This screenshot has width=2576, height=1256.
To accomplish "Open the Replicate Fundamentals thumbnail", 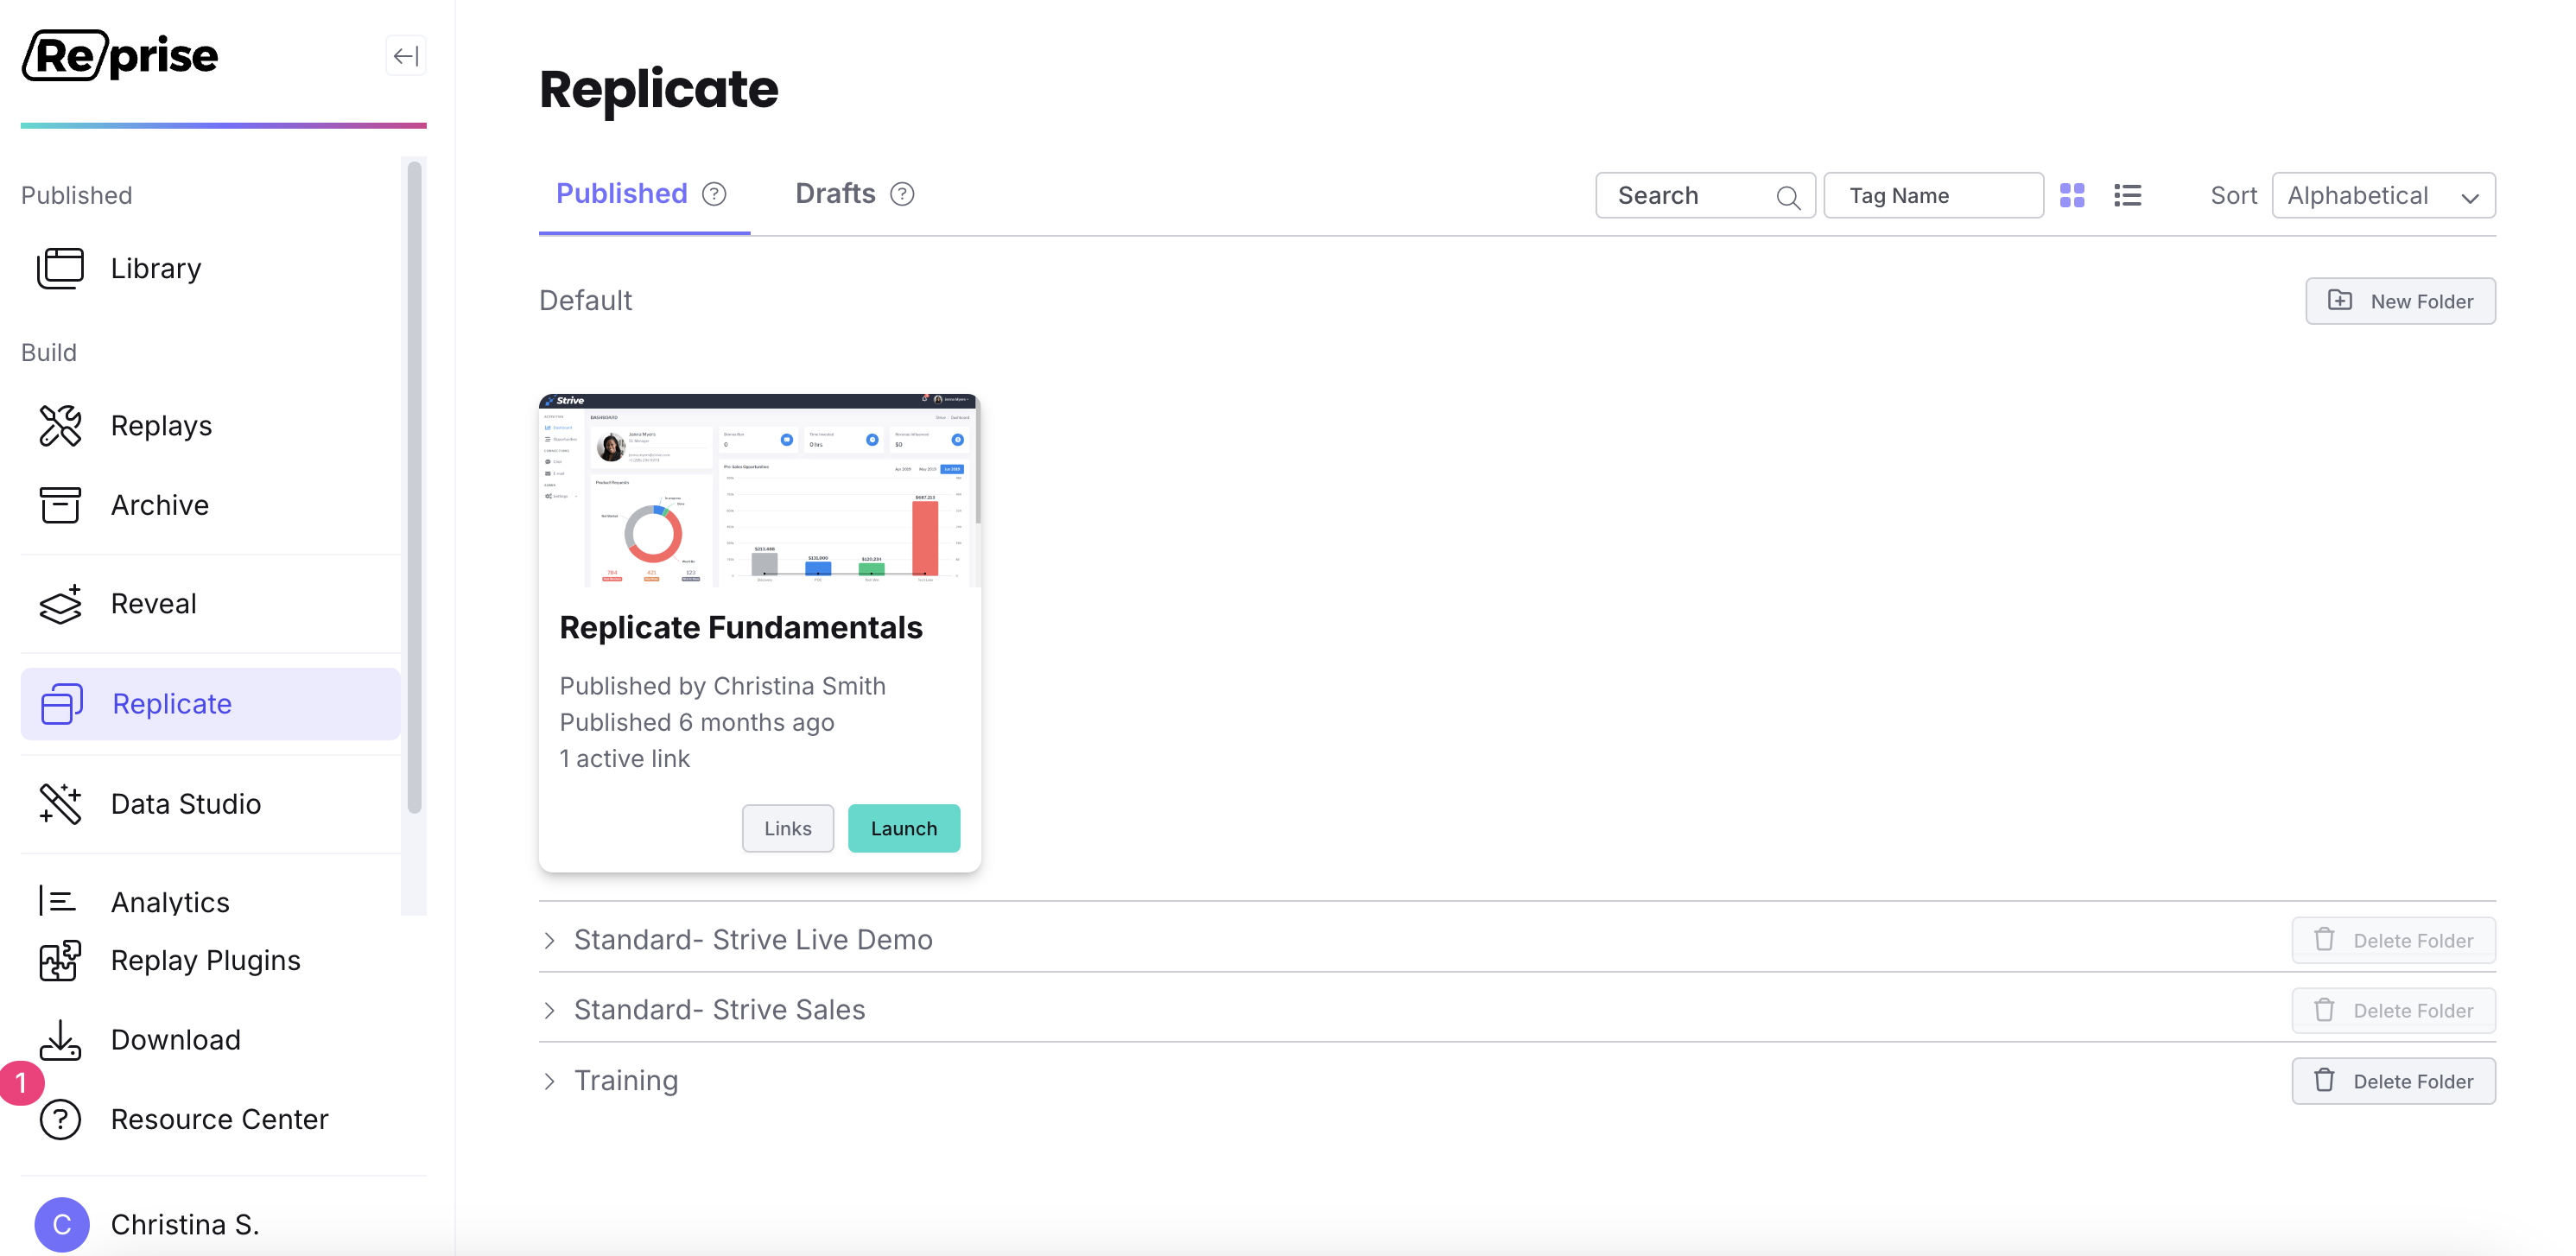I will coord(760,490).
